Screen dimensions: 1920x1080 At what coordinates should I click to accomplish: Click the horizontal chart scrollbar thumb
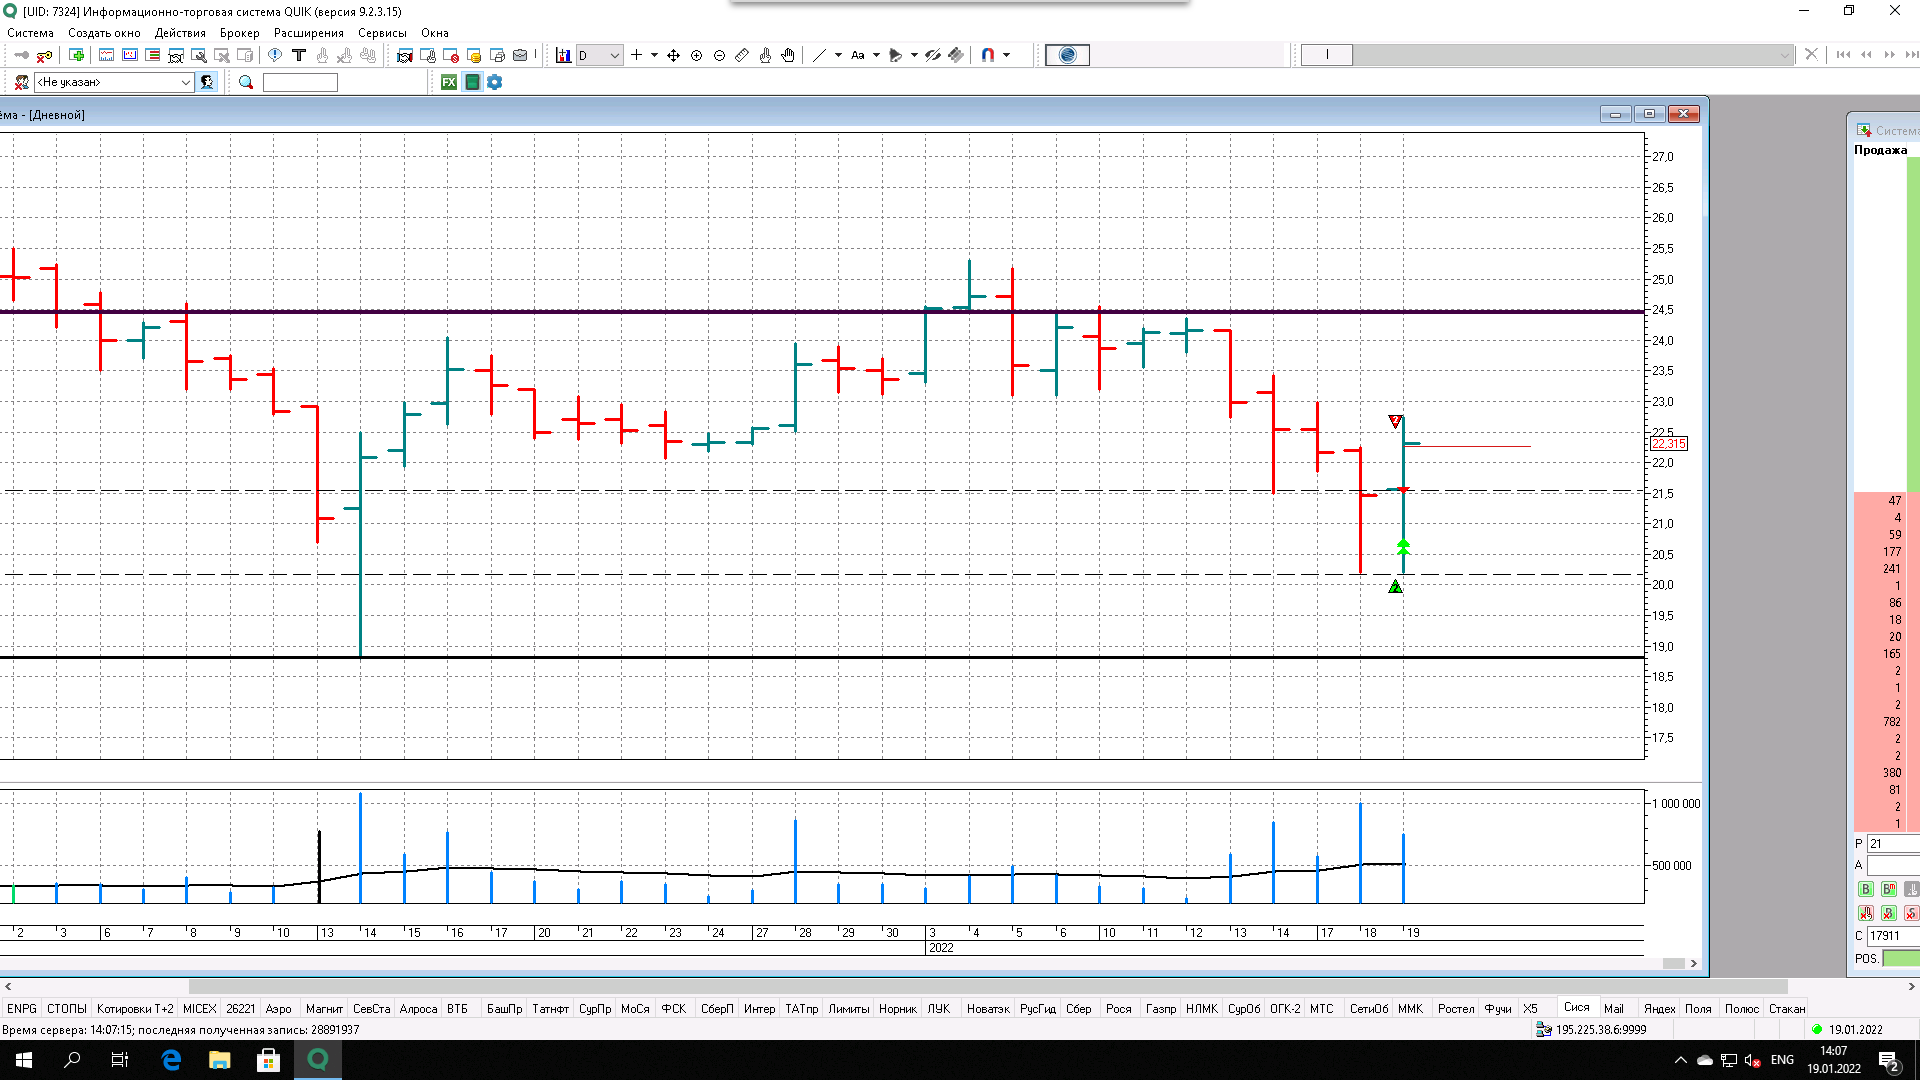(x=1673, y=964)
